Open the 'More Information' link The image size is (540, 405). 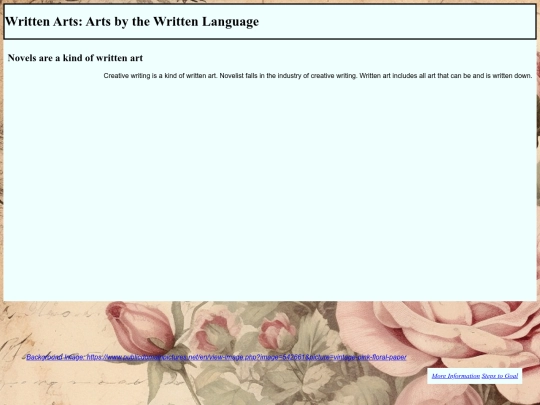(456, 376)
